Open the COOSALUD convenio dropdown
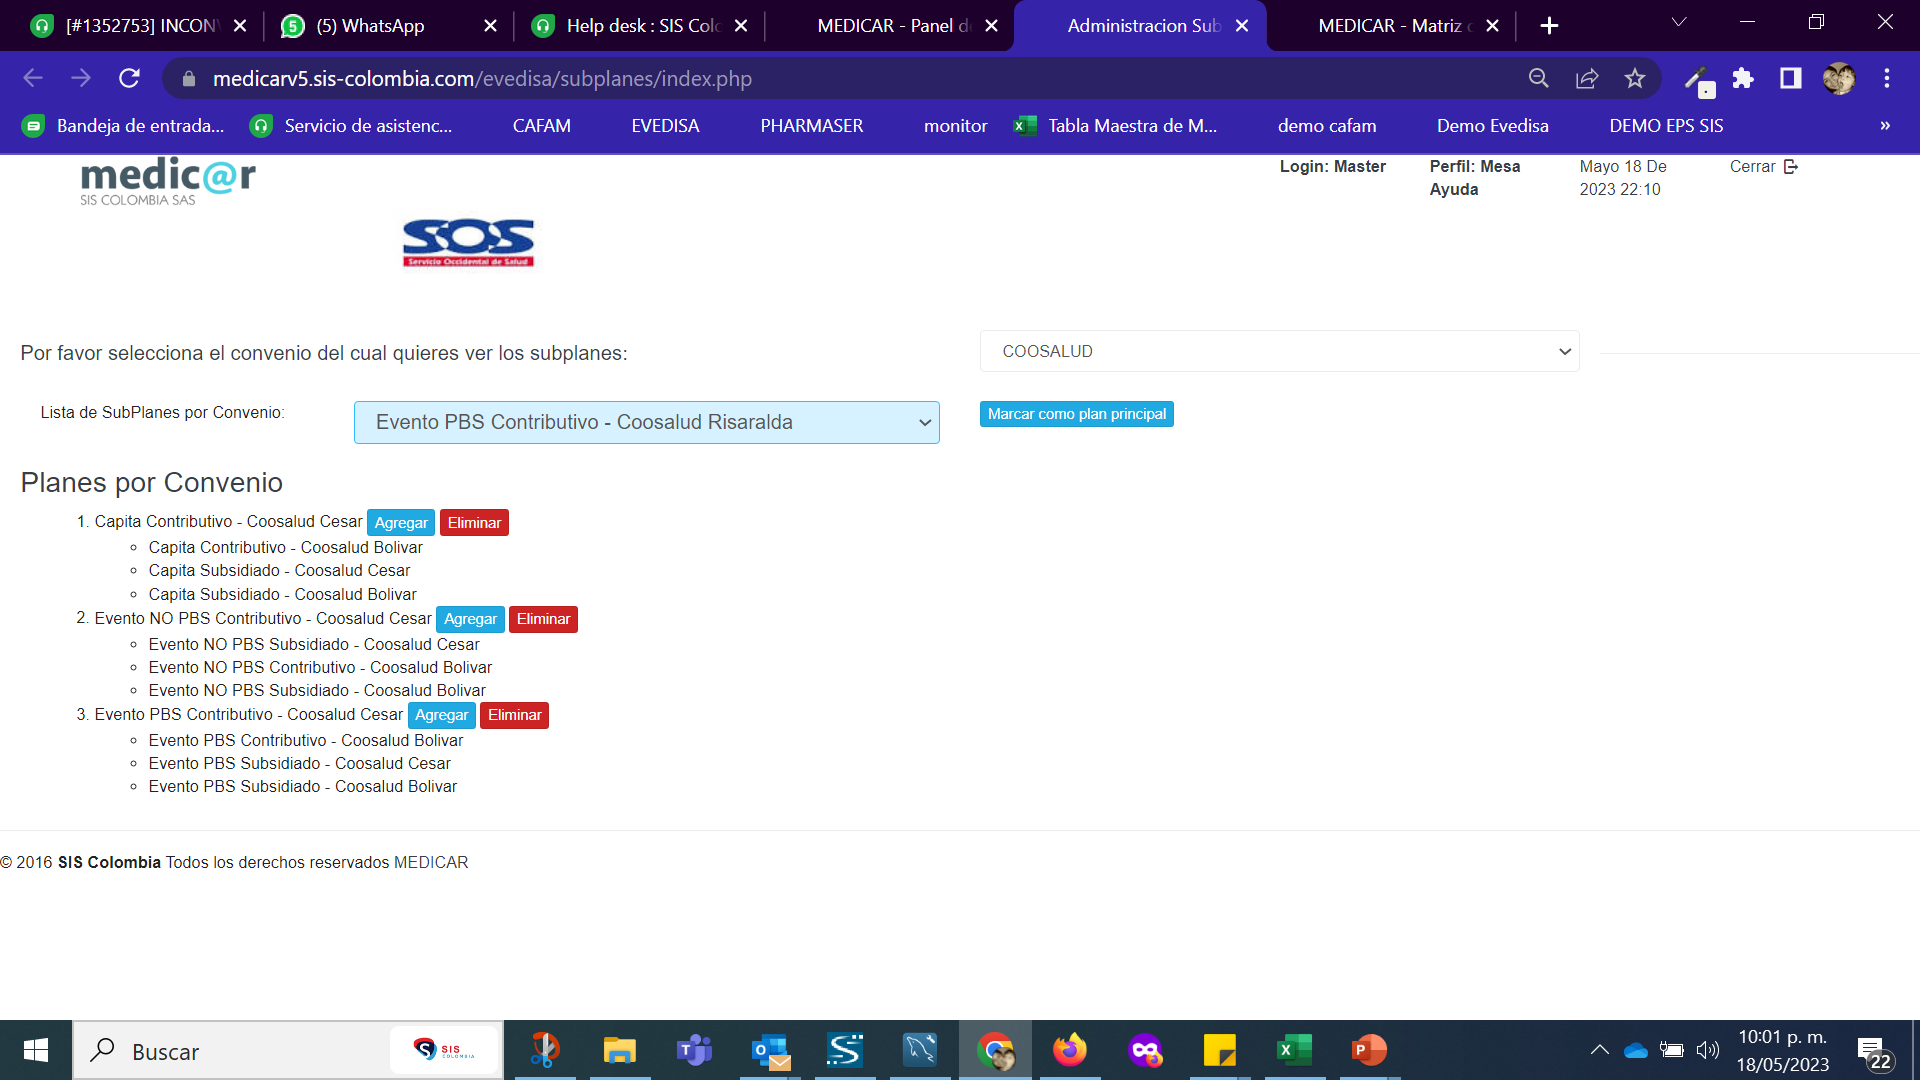This screenshot has height=1080, width=1920. pos(1279,351)
